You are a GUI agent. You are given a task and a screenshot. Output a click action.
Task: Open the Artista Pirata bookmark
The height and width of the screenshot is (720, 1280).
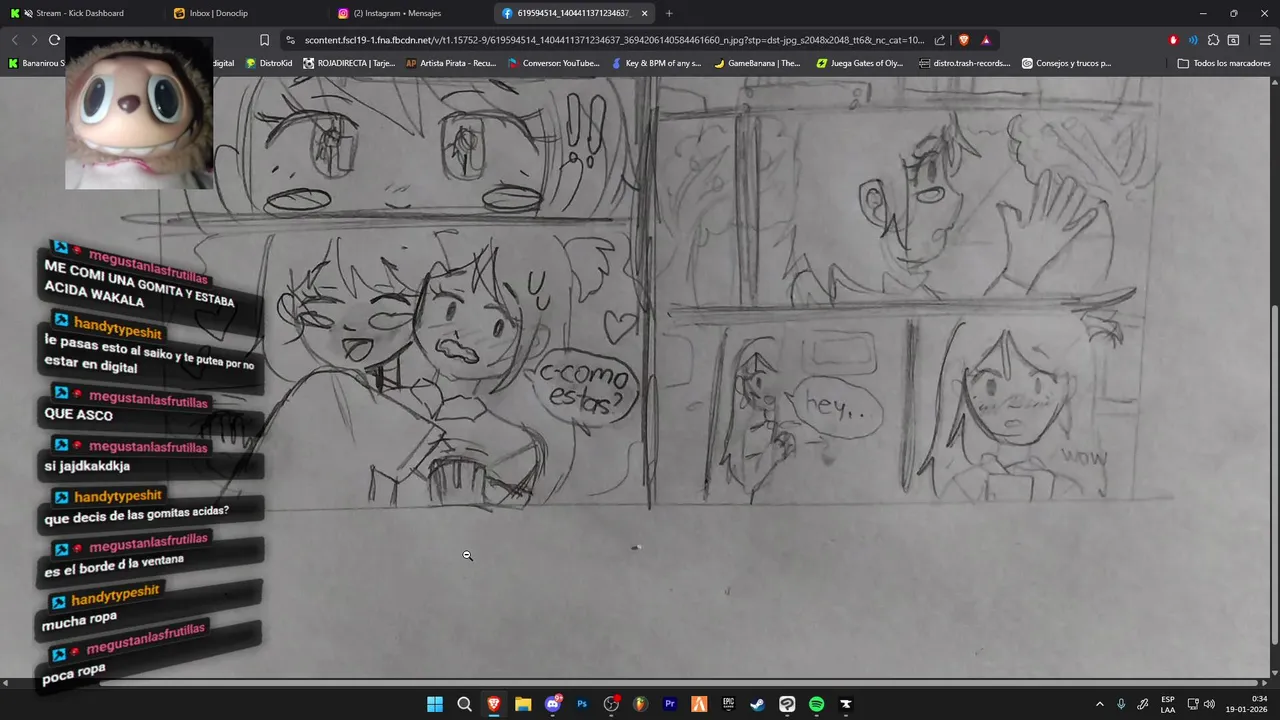451,63
